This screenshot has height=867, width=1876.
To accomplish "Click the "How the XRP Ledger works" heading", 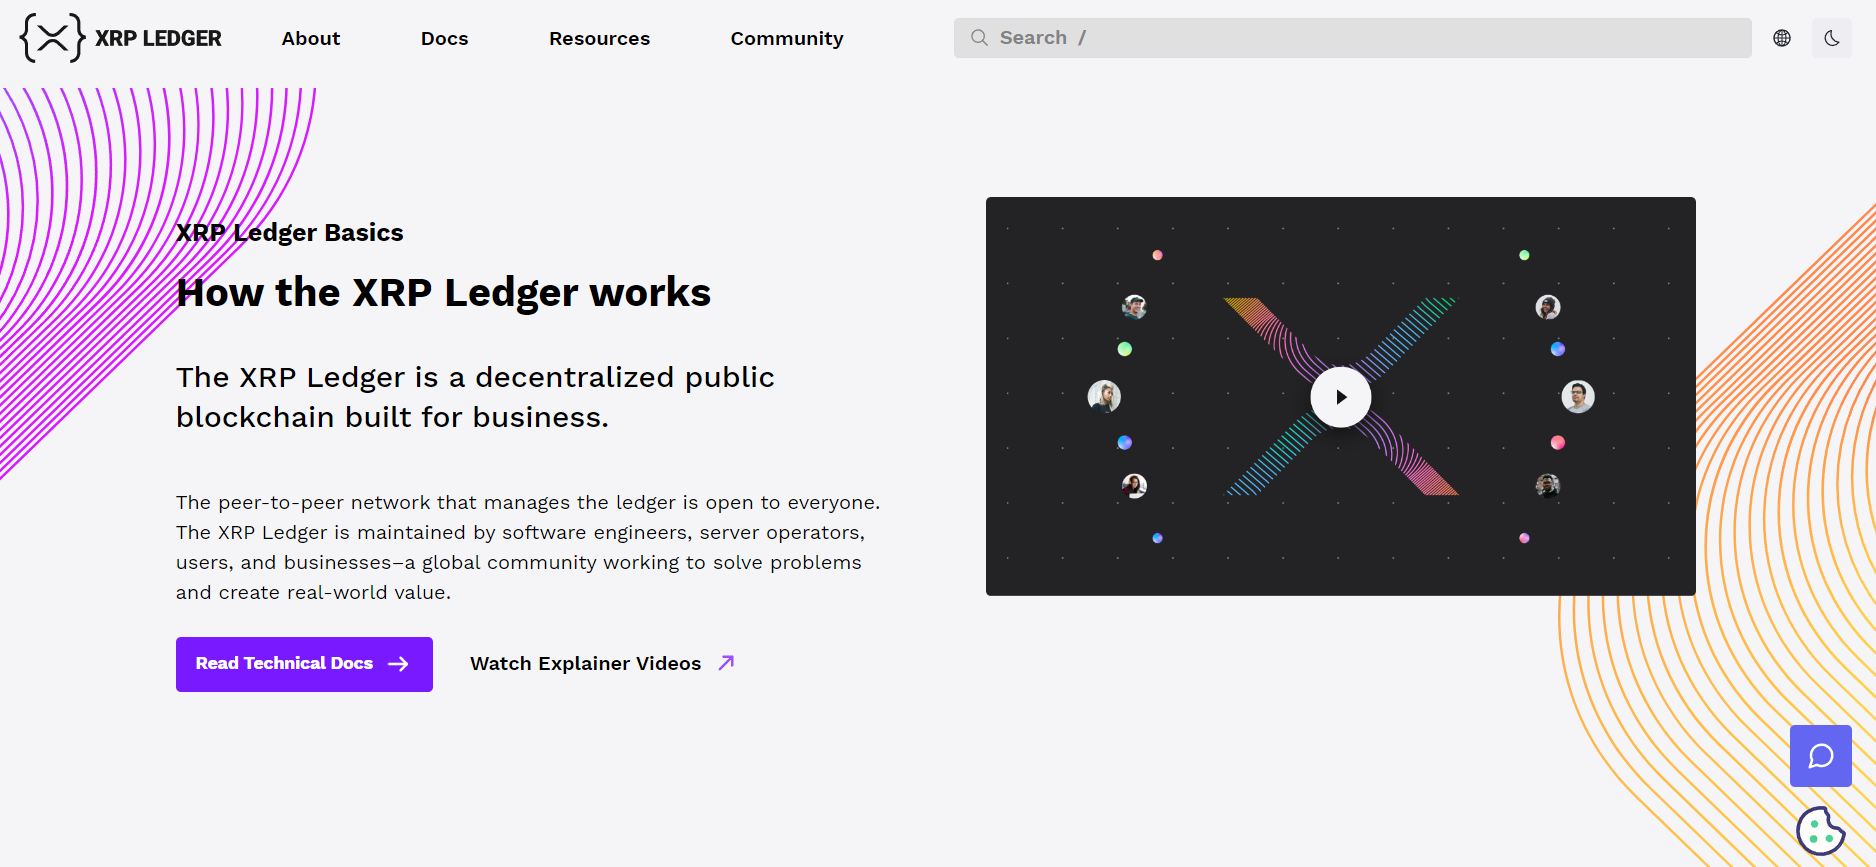I will point(443,292).
